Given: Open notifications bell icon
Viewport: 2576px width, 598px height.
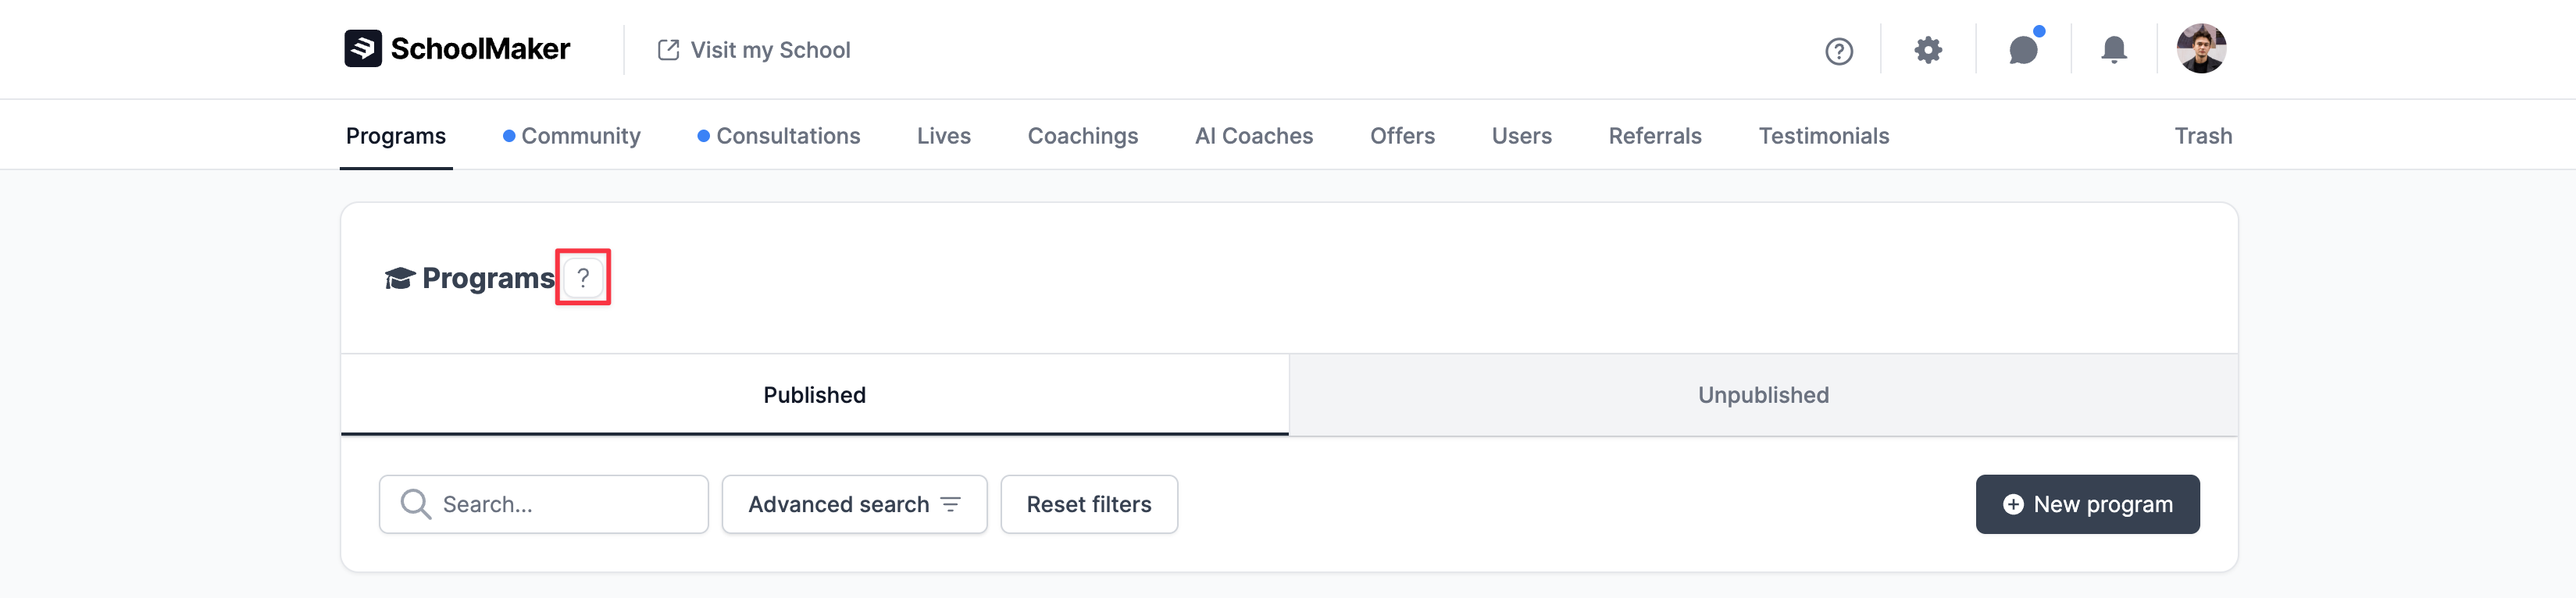Looking at the screenshot, I should [2113, 50].
